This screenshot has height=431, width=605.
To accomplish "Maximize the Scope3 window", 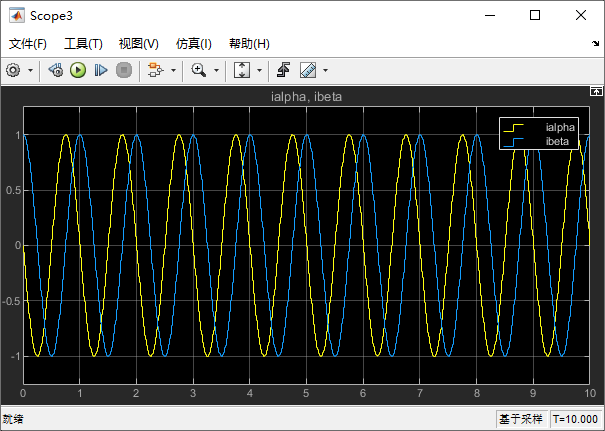I will click(535, 15).
